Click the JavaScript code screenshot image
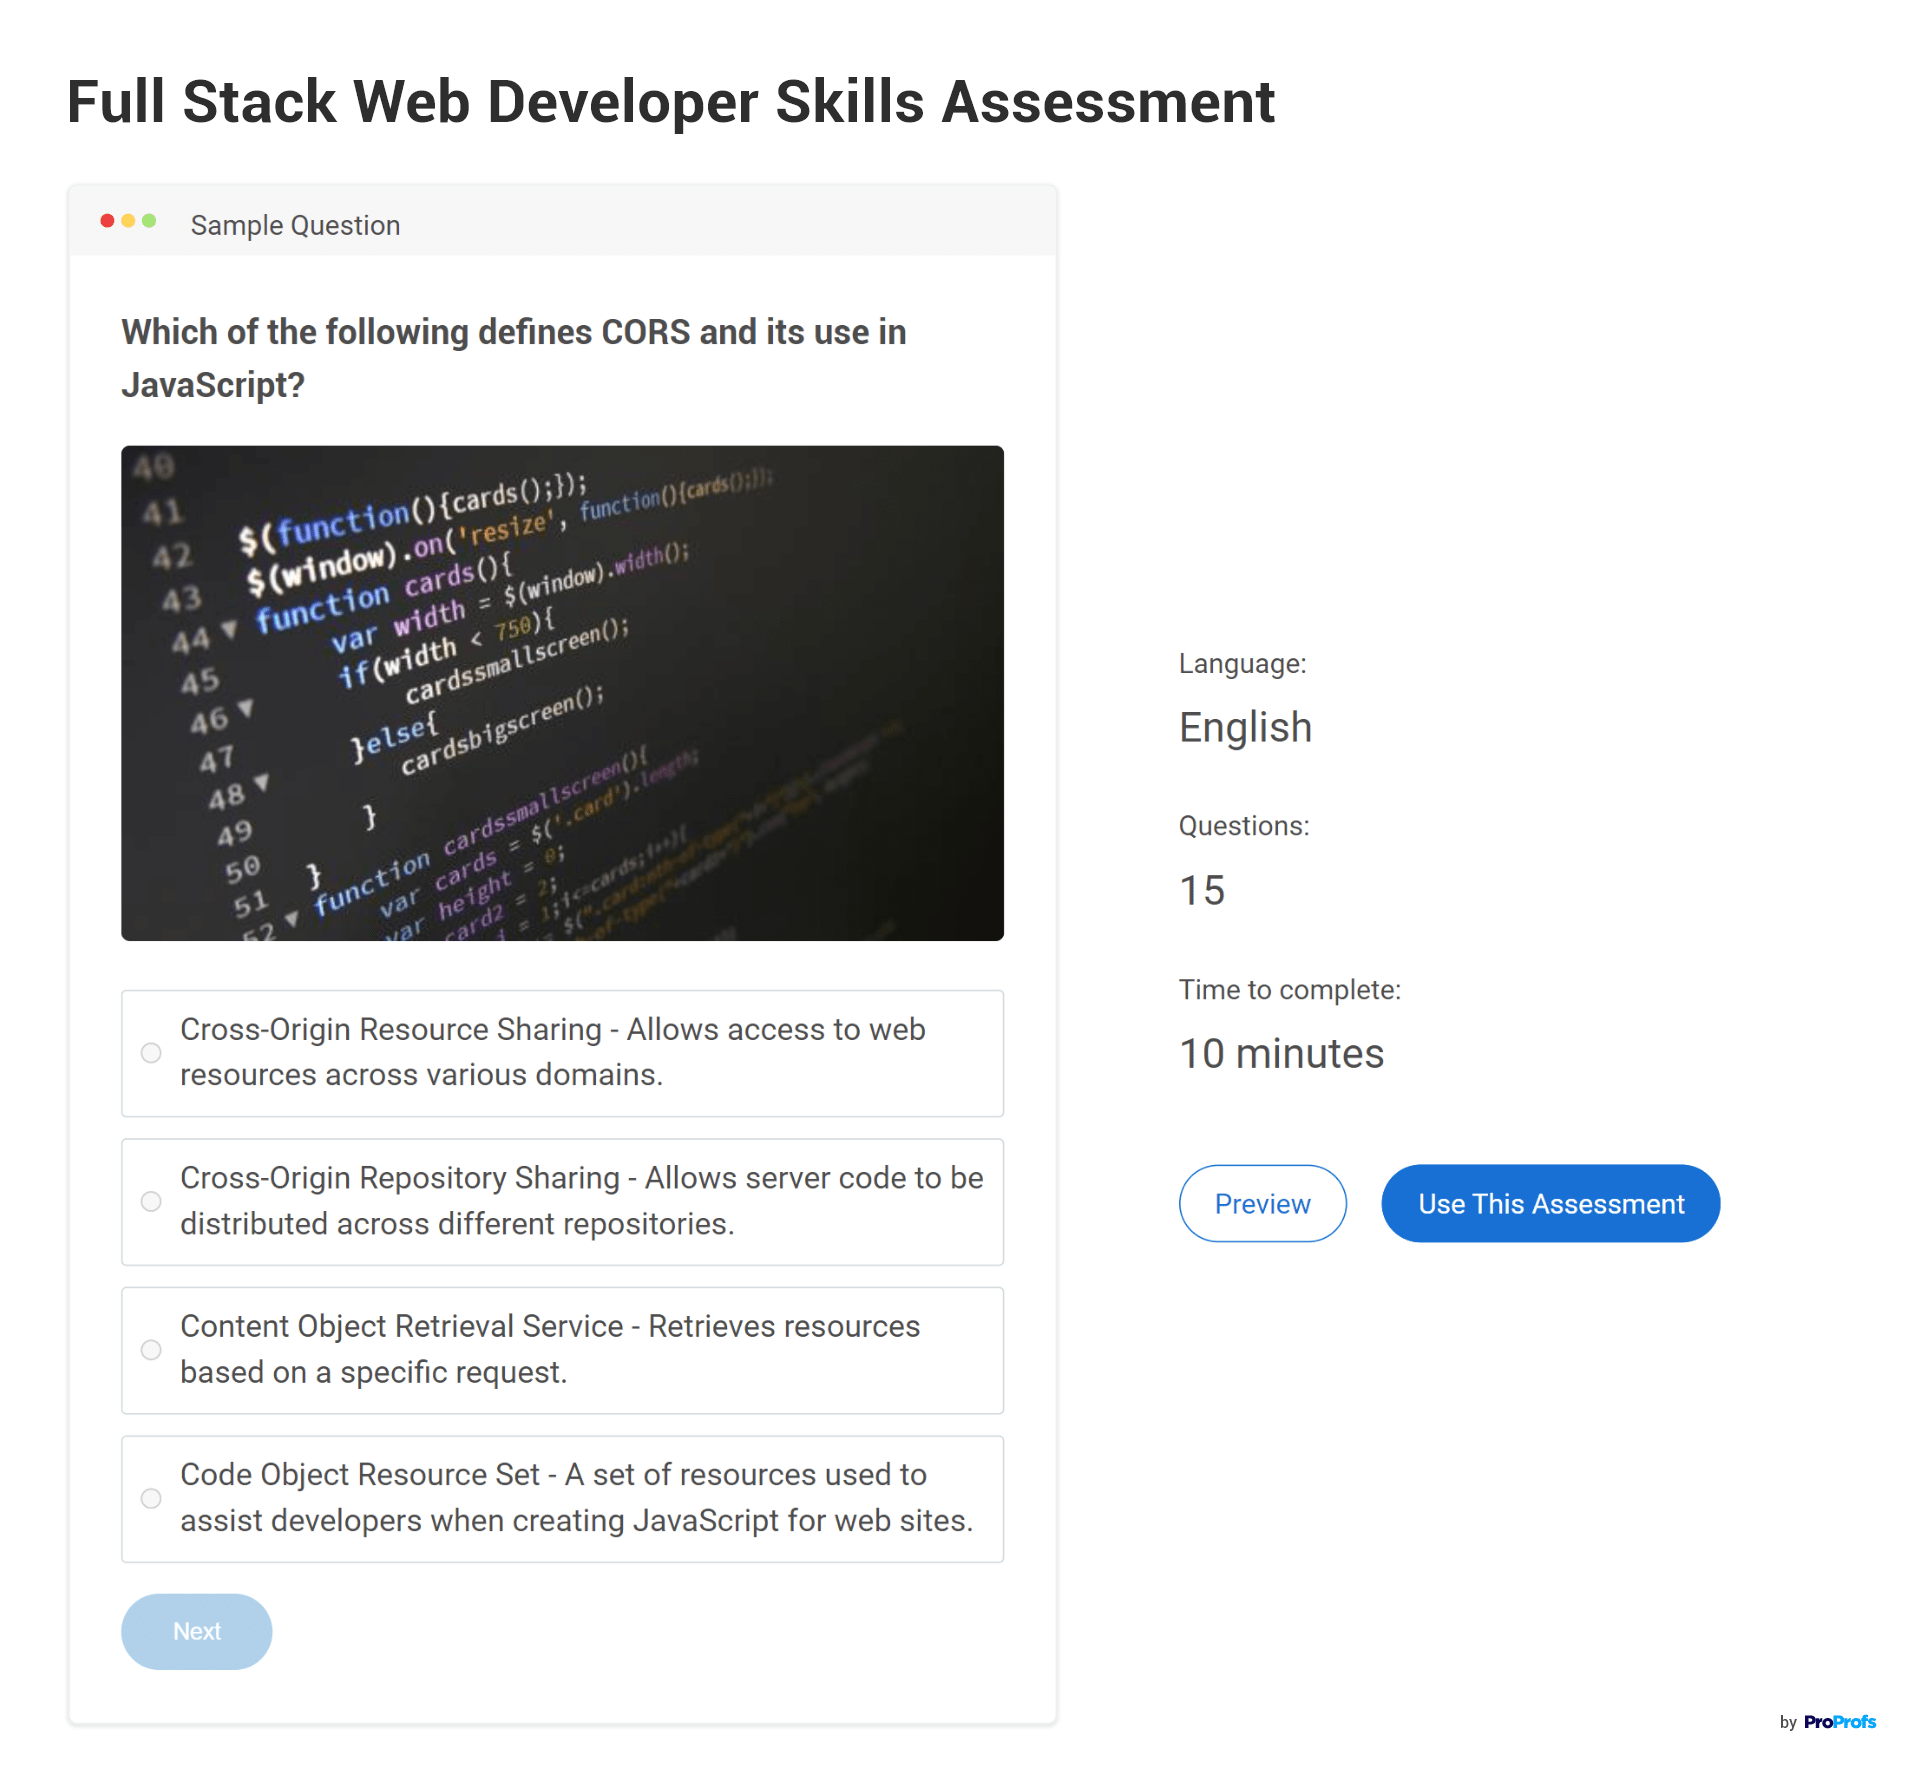This screenshot has width=1920, height=1784. [x=562, y=693]
